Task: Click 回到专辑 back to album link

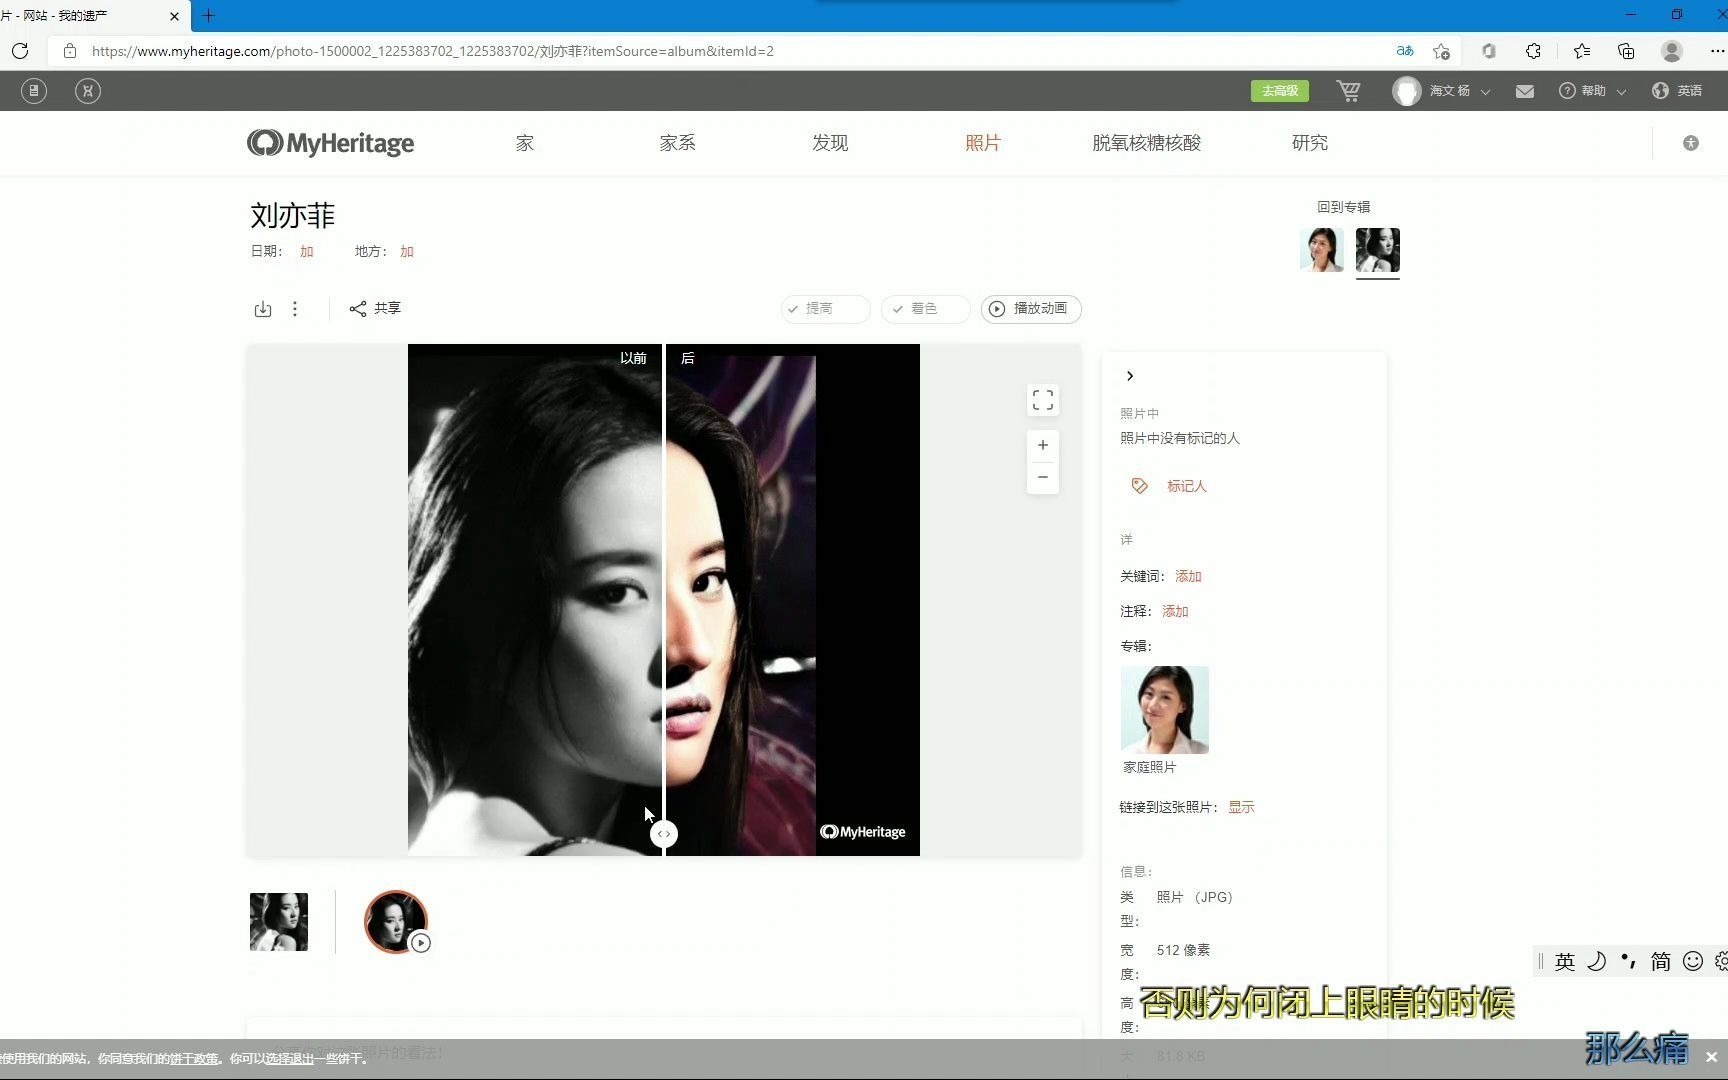Action: tap(1343, 207)
